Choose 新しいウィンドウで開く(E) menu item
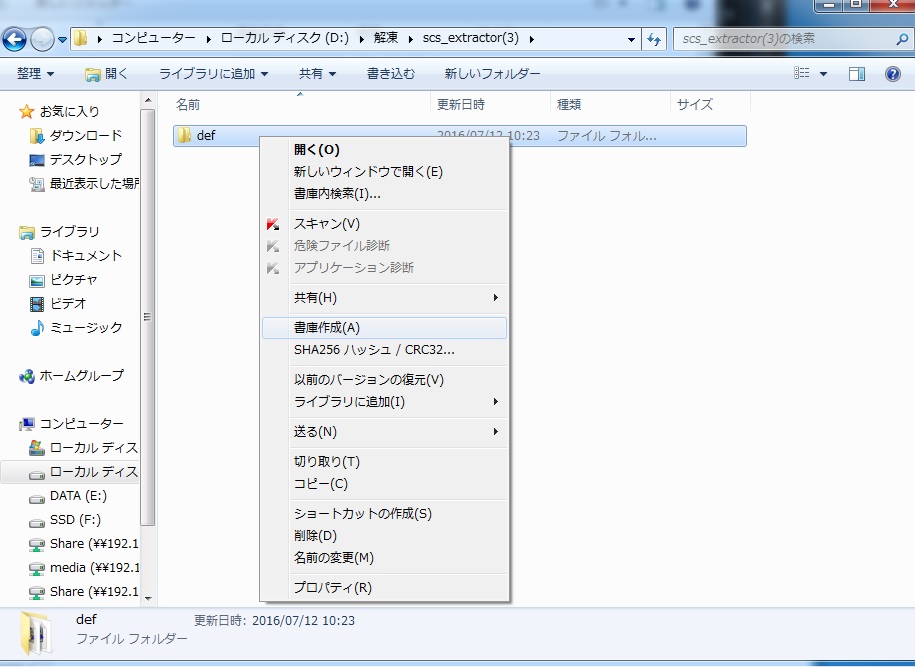The height and width of the screenshot is (667, 915). pyautogui.click(x=385, y=172)
